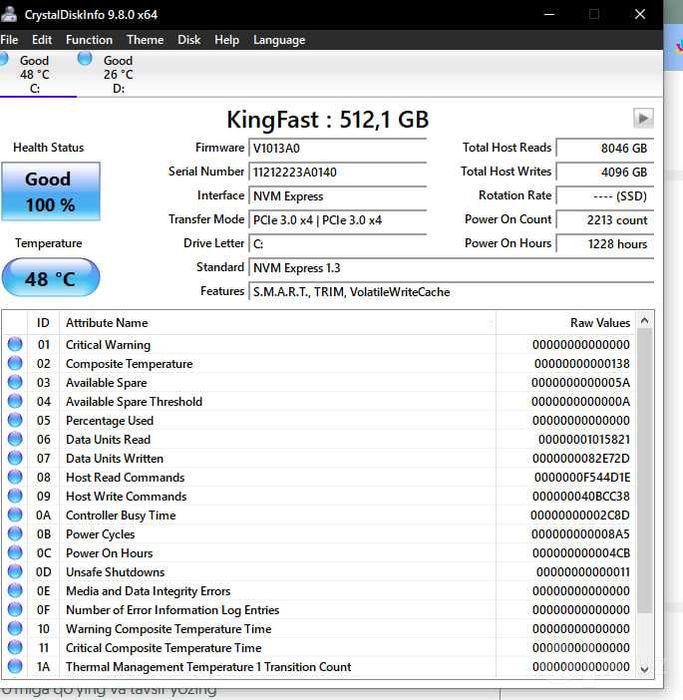Click the Total Host Writes value 4096 GB
Image resolution: width=683 pixels, height=700 pixels.
(605, 172)
